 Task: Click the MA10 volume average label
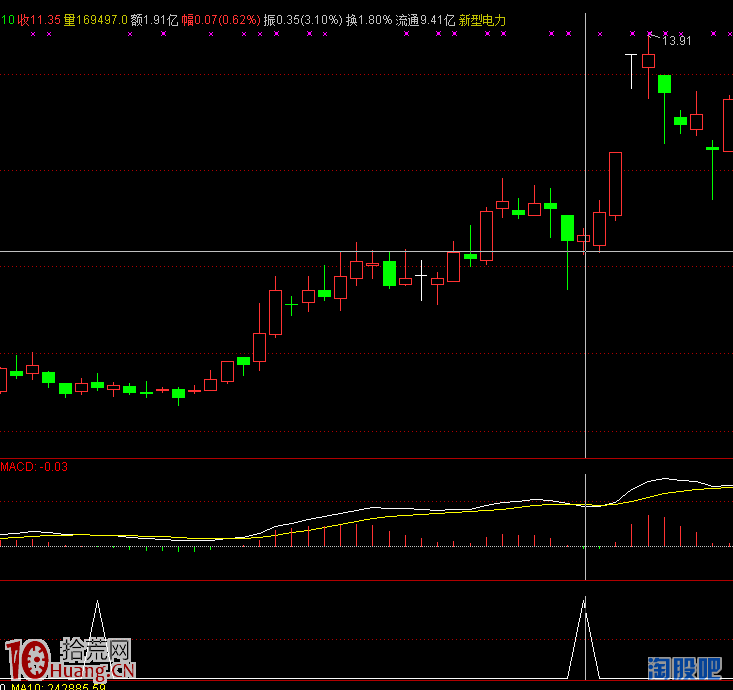58,687
